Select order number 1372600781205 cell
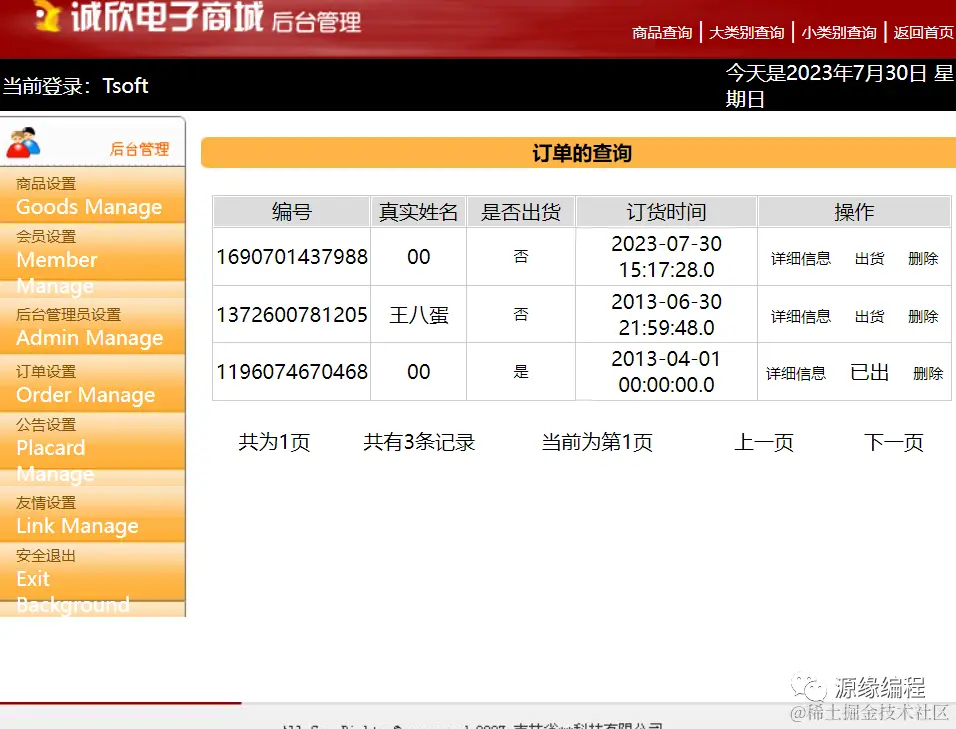Viewport: 956px width, 729px height. click(x=291, y=315)
